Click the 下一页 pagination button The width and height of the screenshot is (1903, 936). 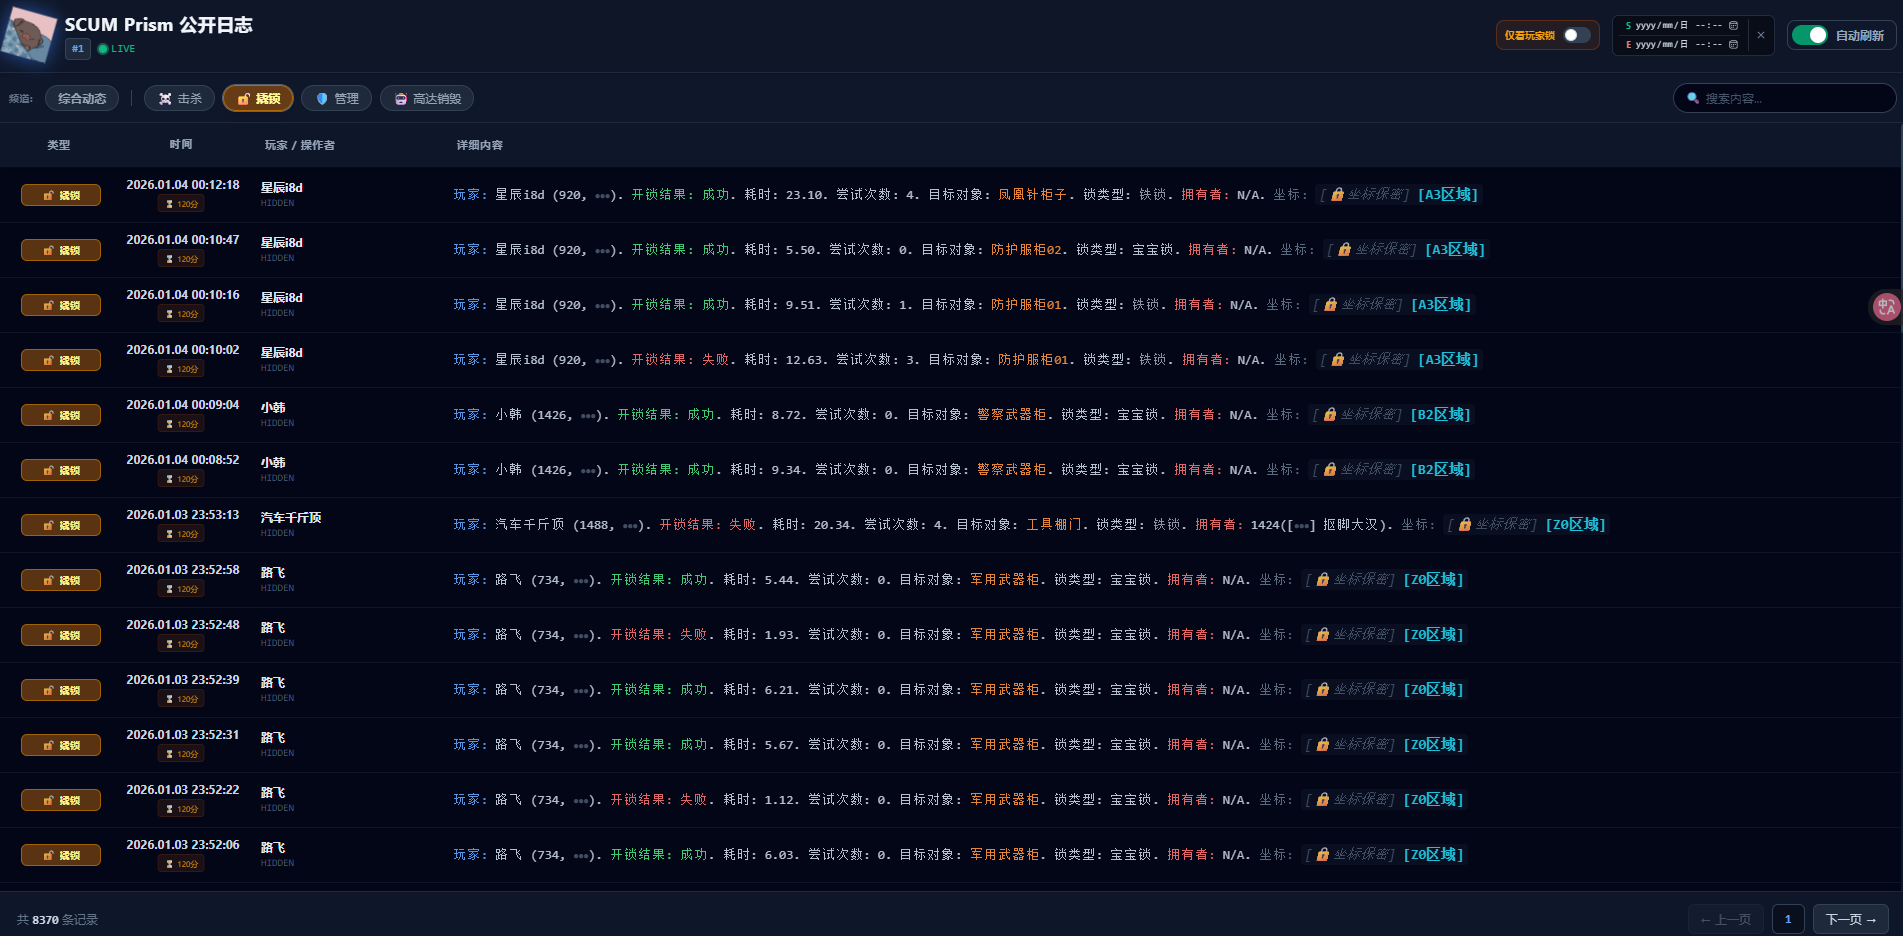(x=1849, y=919)
